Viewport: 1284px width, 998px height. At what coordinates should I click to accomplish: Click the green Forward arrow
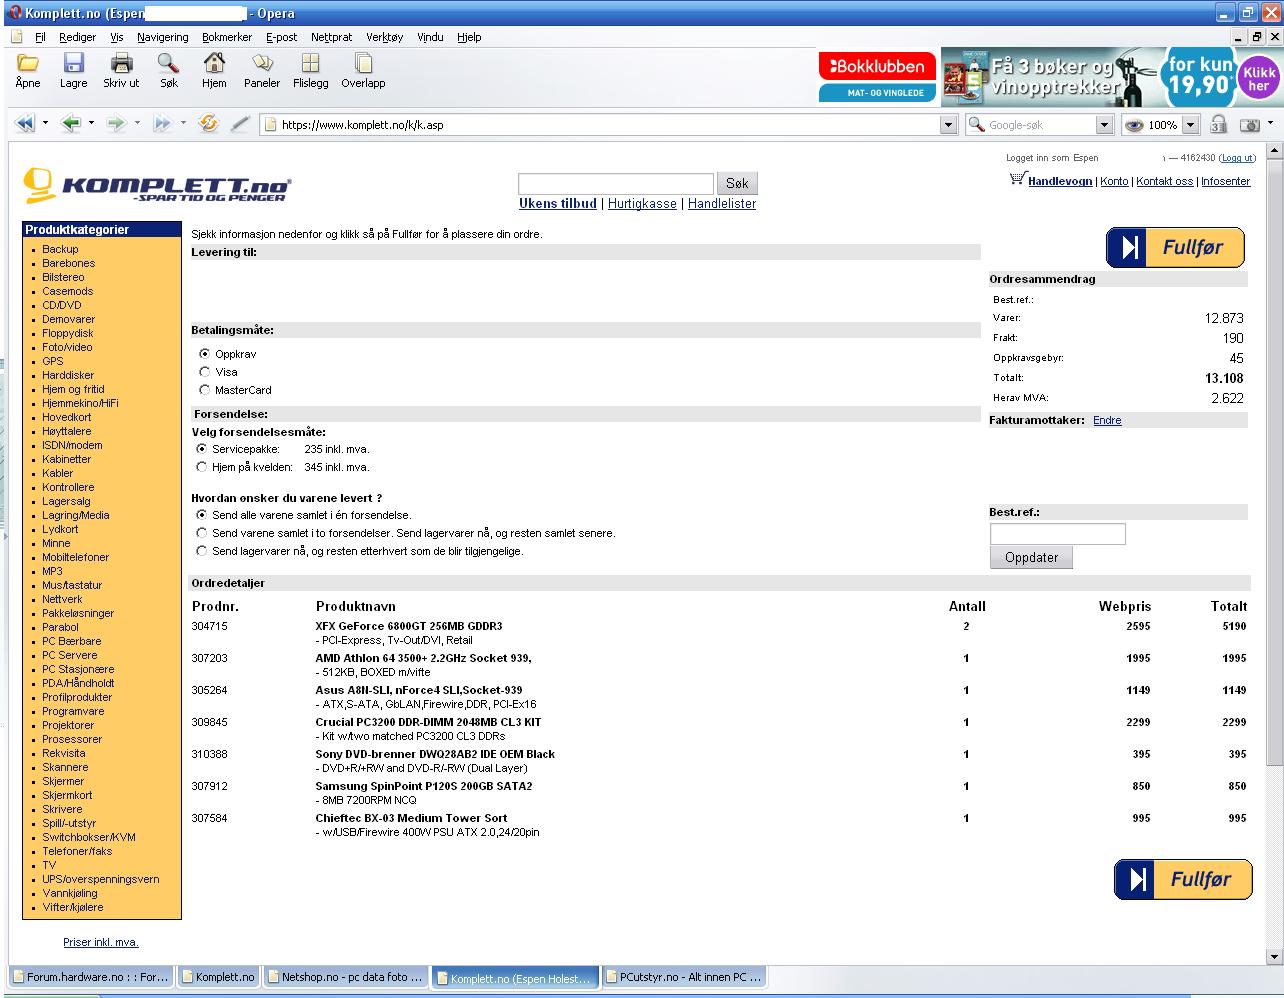click(x=116, y=124)
